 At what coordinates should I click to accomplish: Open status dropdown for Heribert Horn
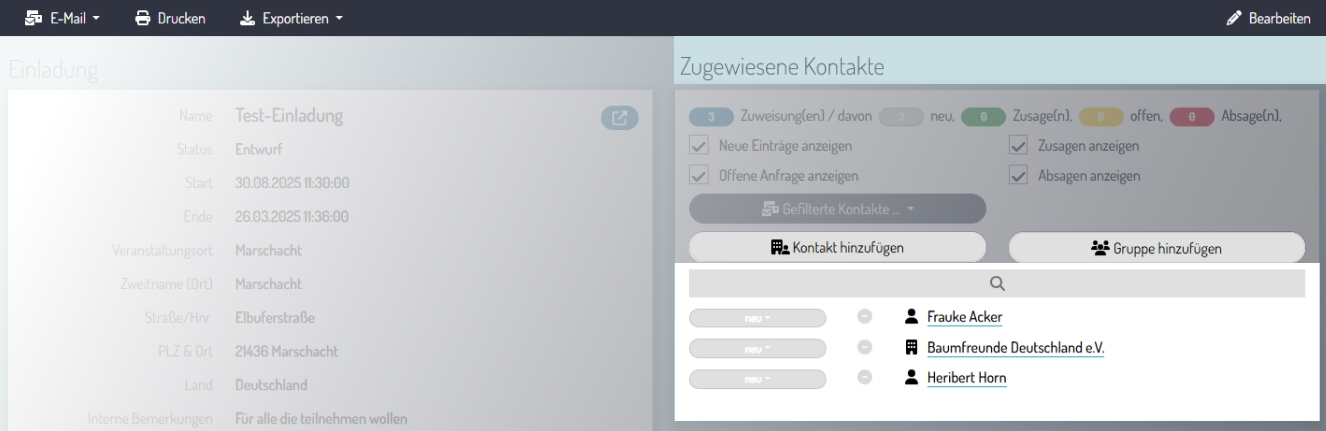pos(758,379)
